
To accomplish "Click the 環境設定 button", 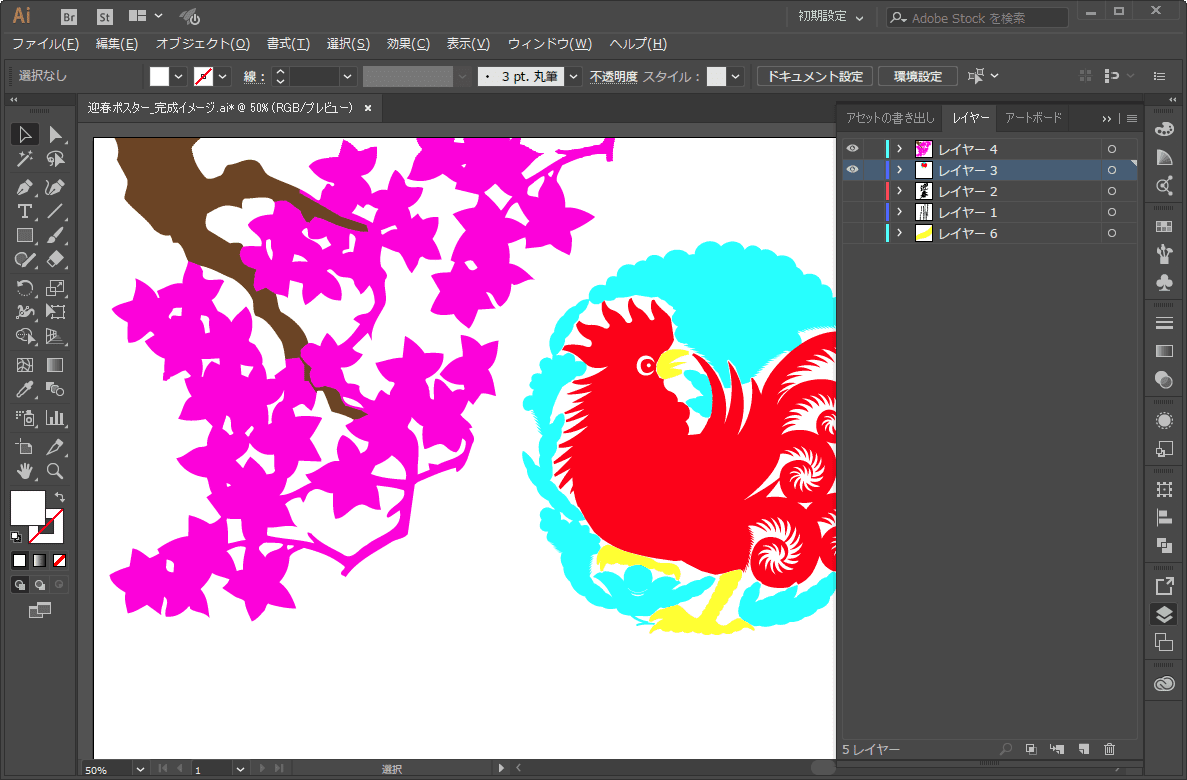I will (918, 76).
